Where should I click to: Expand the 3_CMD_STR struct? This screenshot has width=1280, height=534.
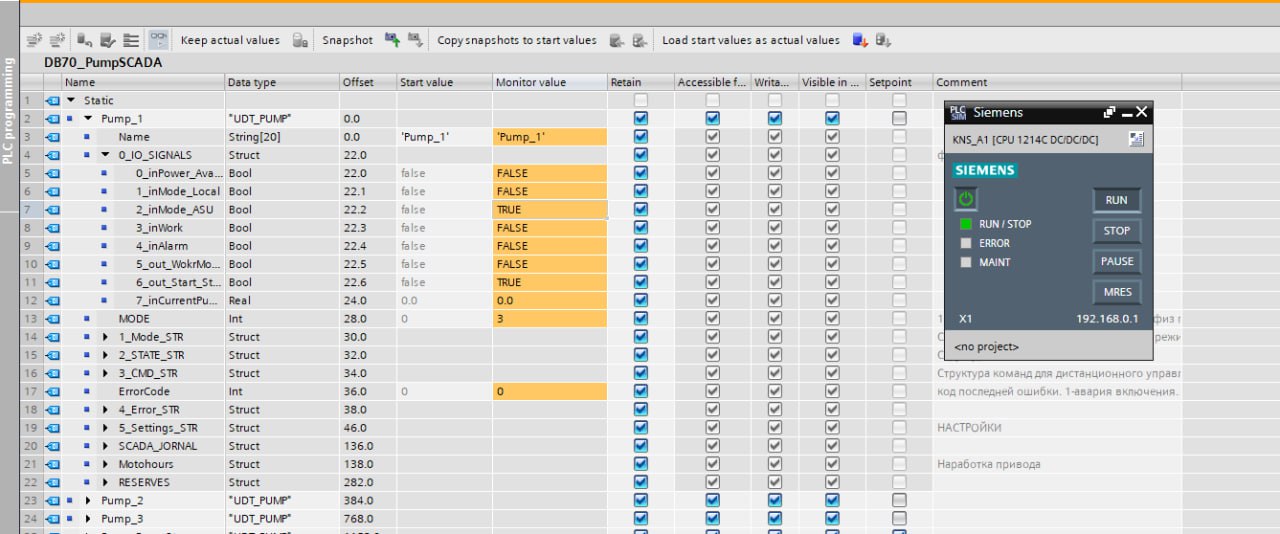click(106, 373)
